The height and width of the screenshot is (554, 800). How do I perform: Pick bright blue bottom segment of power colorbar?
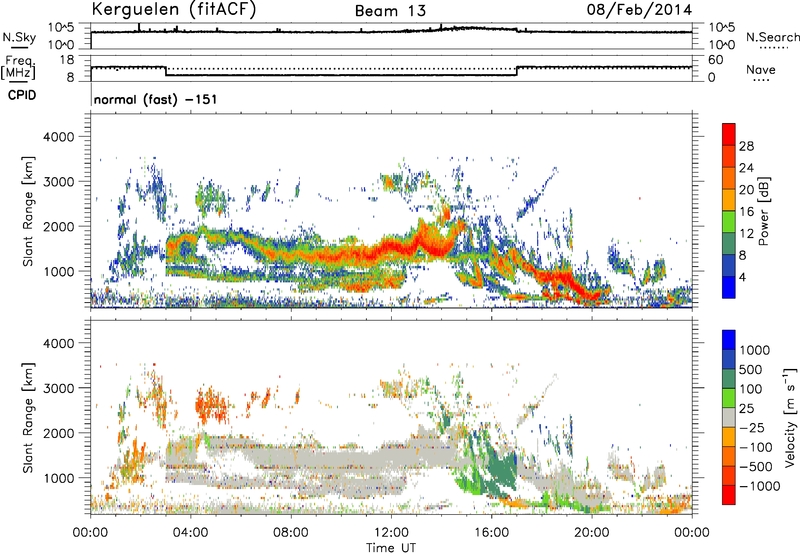(729, 287)
